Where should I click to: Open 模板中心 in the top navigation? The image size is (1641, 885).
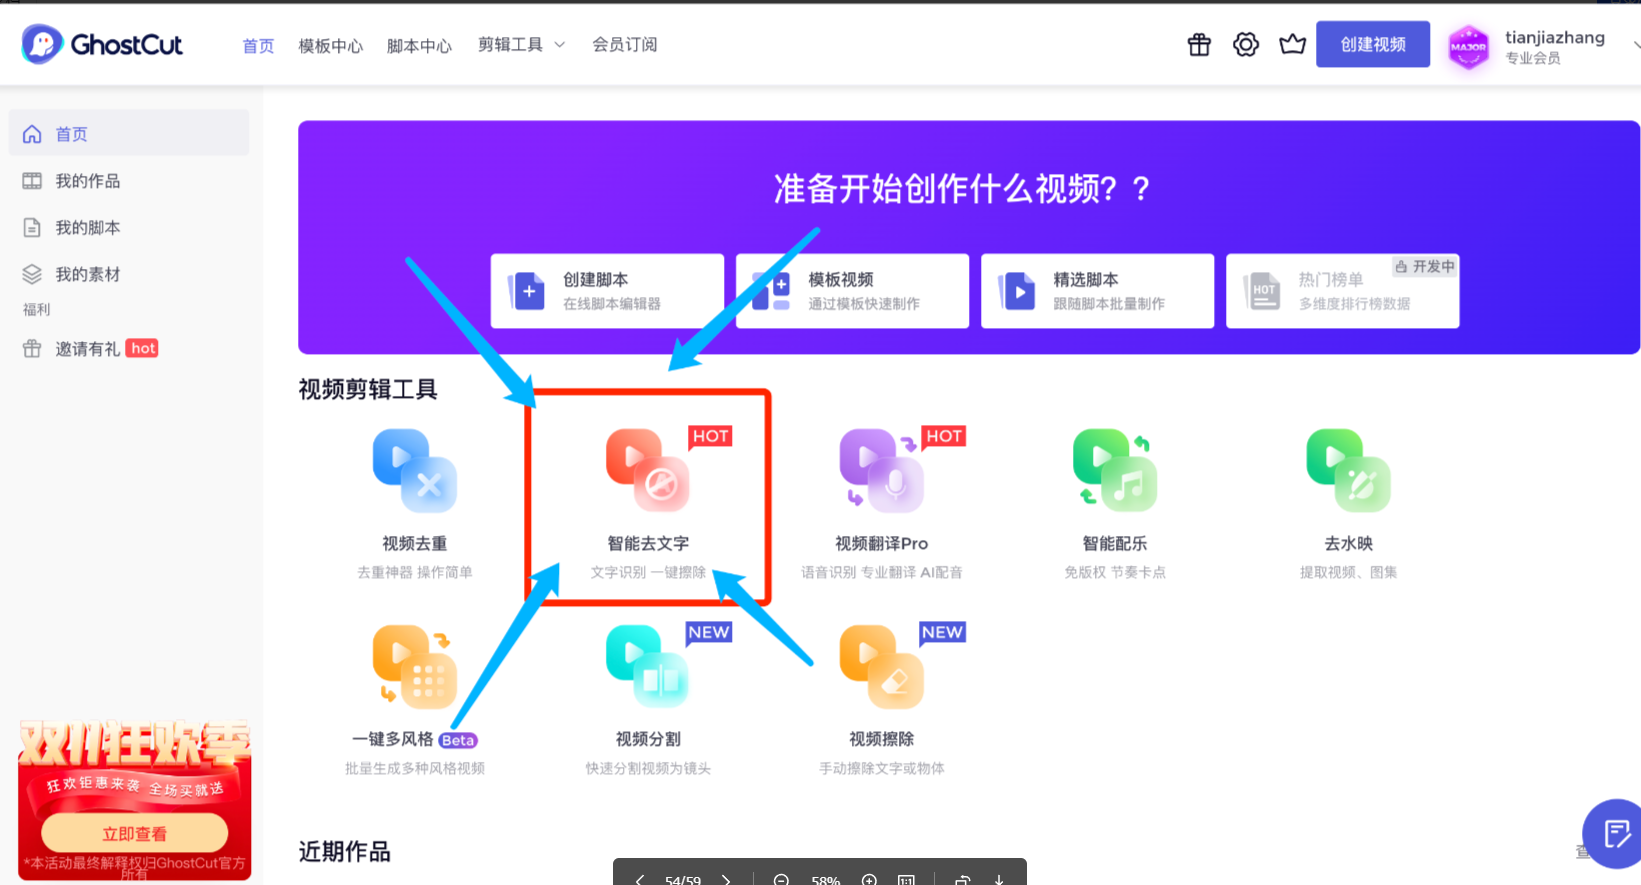(x=330, y=46)
